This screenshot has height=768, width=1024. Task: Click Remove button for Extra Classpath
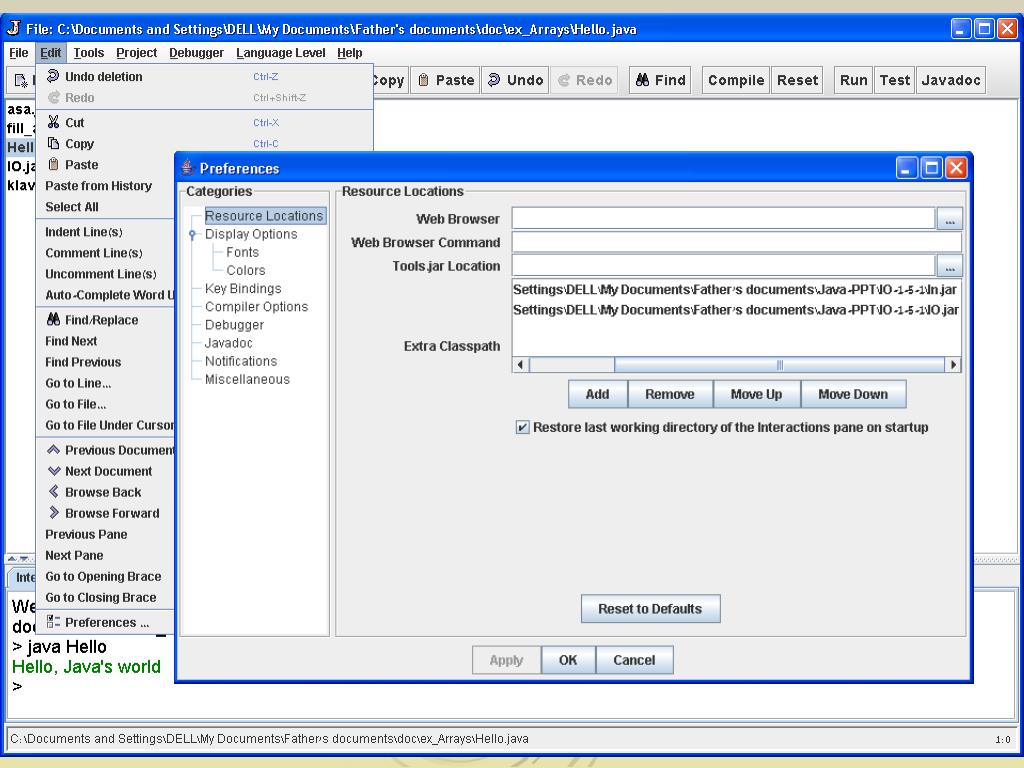pyautogui.click(x=669, y=394)
